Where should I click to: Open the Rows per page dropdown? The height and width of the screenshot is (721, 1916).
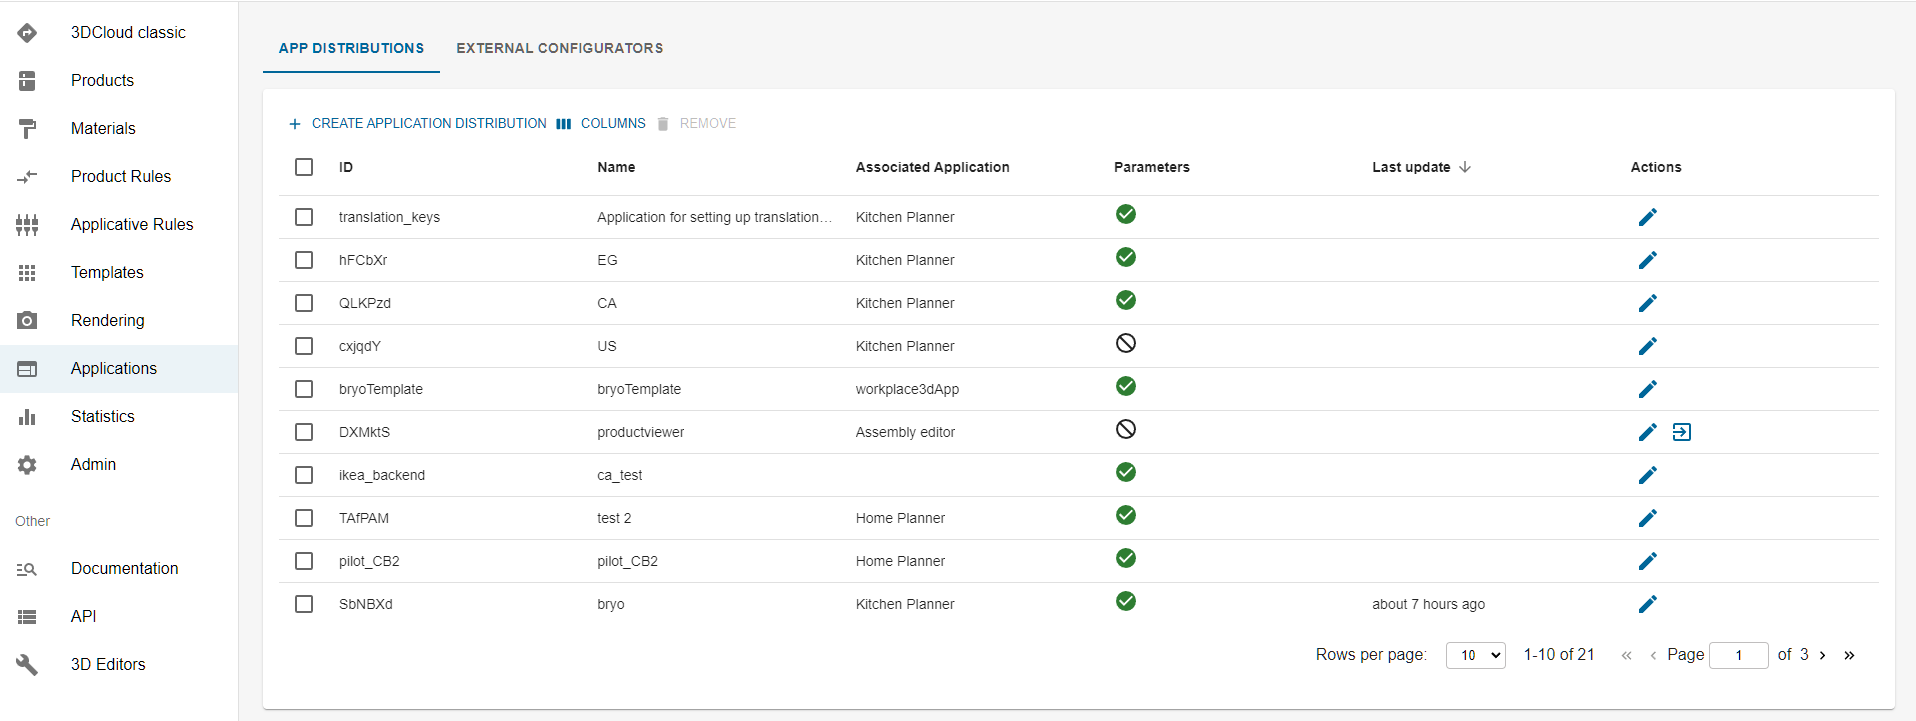tap(1476, 655)
